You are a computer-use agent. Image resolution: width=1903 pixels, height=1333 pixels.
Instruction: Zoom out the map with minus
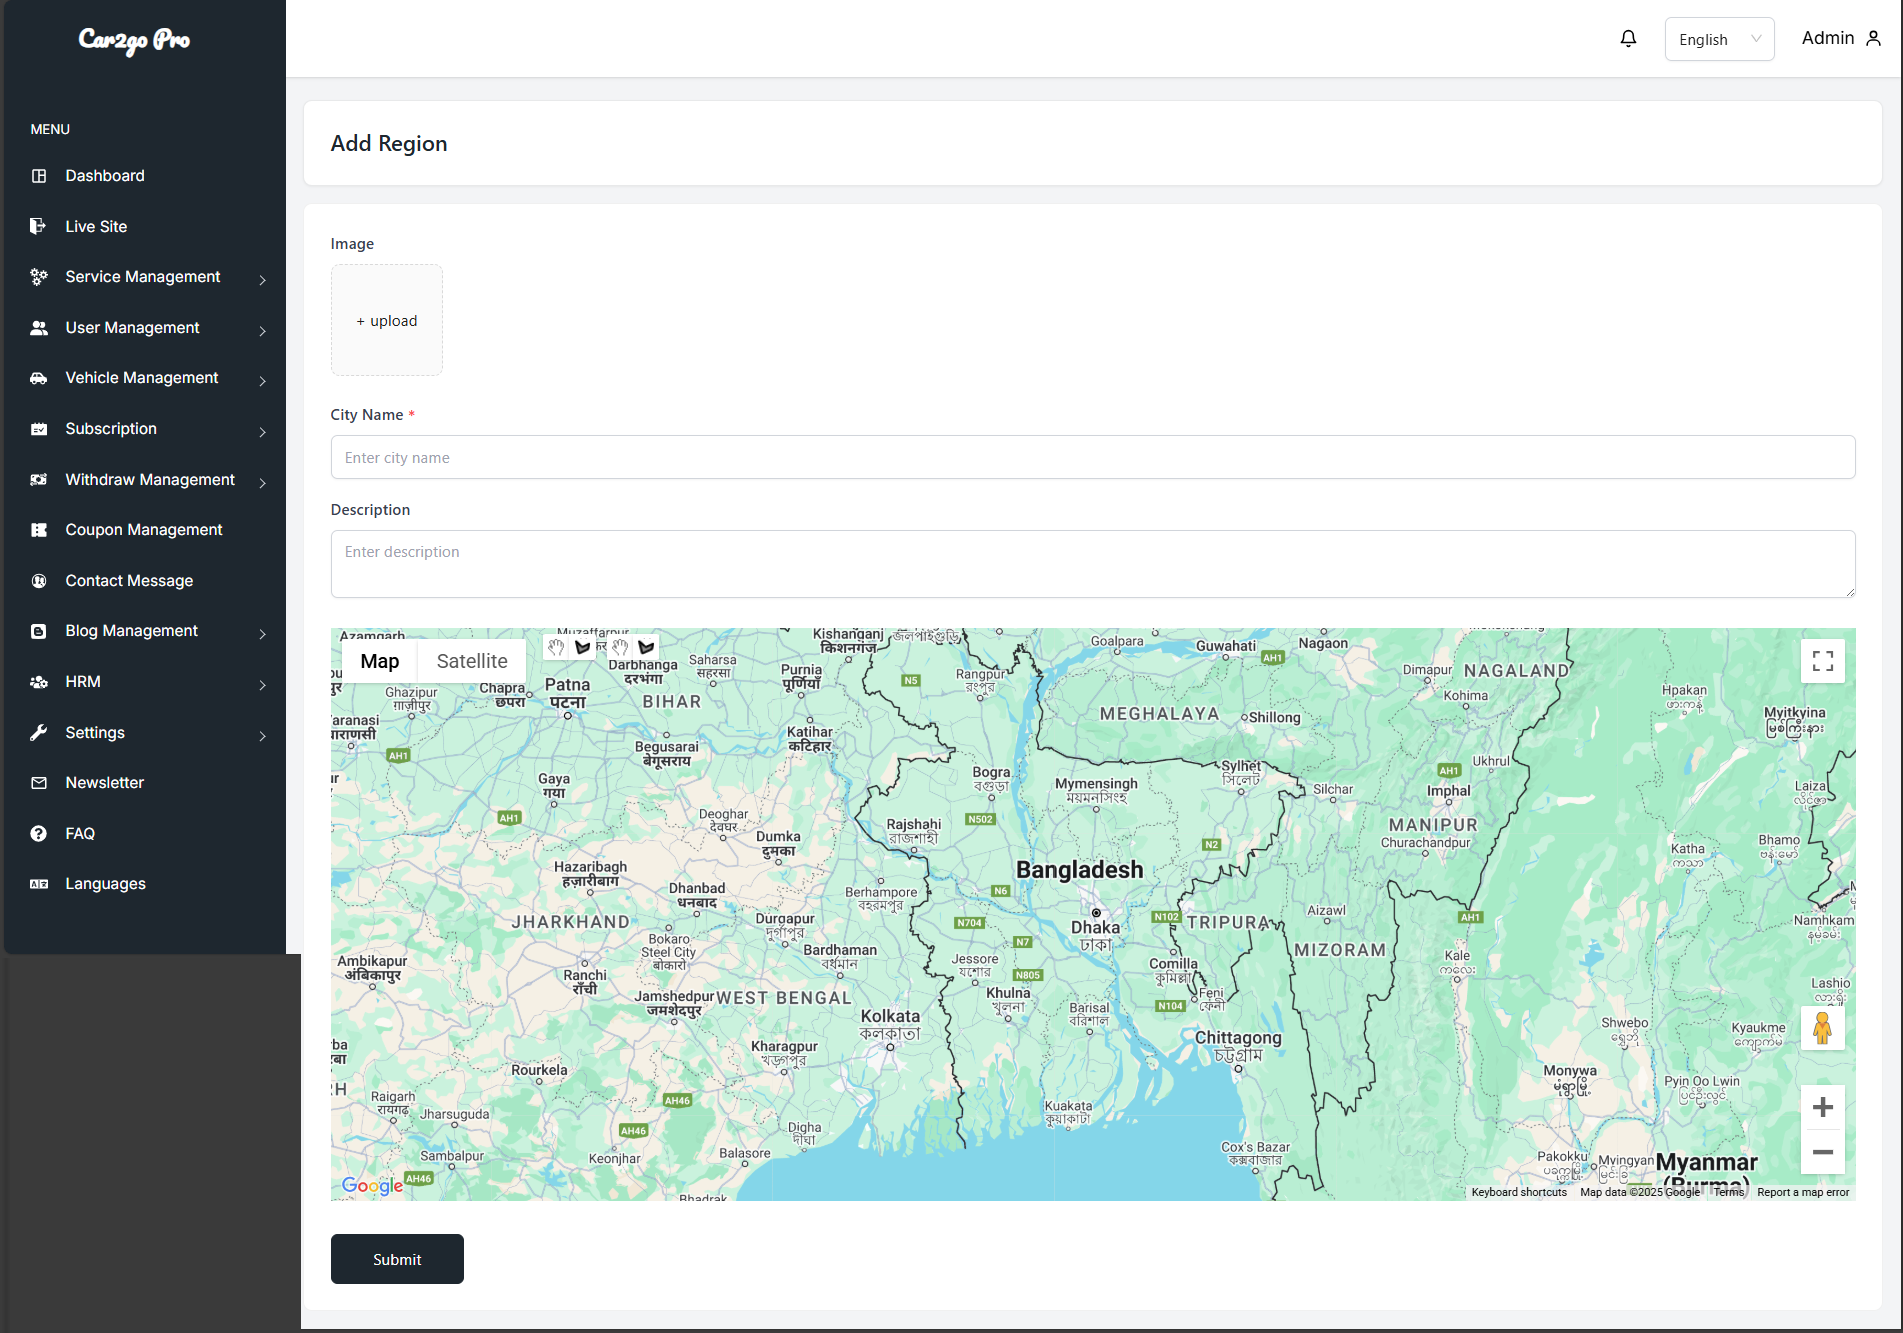click(x=1823, y=1152)
